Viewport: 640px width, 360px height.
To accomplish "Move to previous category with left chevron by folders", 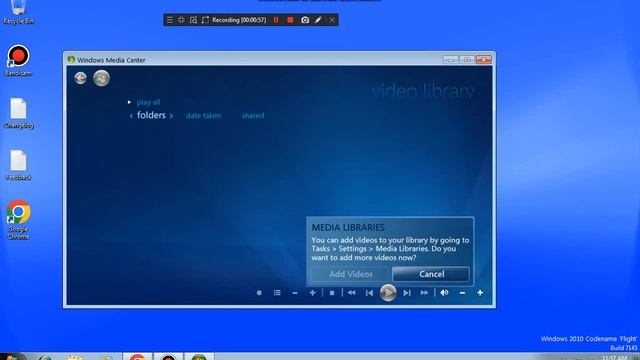I will click(131, 116).
